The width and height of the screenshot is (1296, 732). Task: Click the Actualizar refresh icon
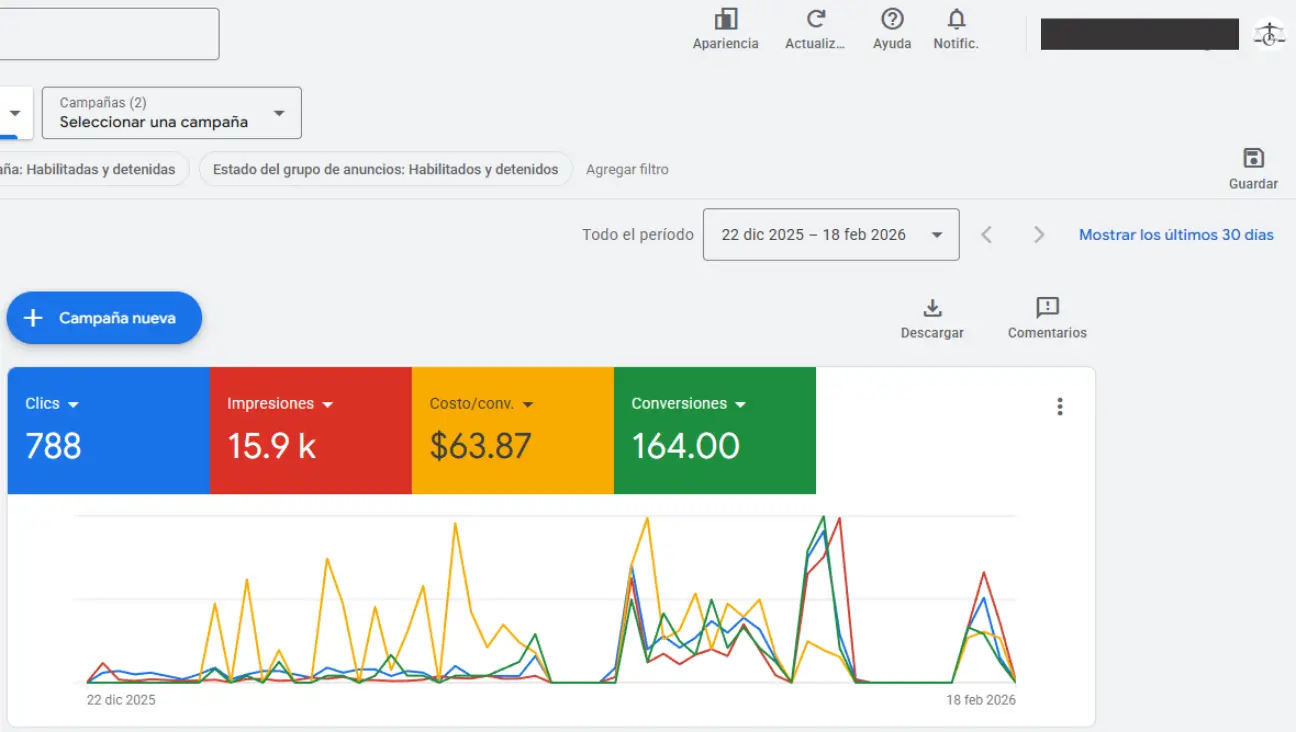coord(816,20)
